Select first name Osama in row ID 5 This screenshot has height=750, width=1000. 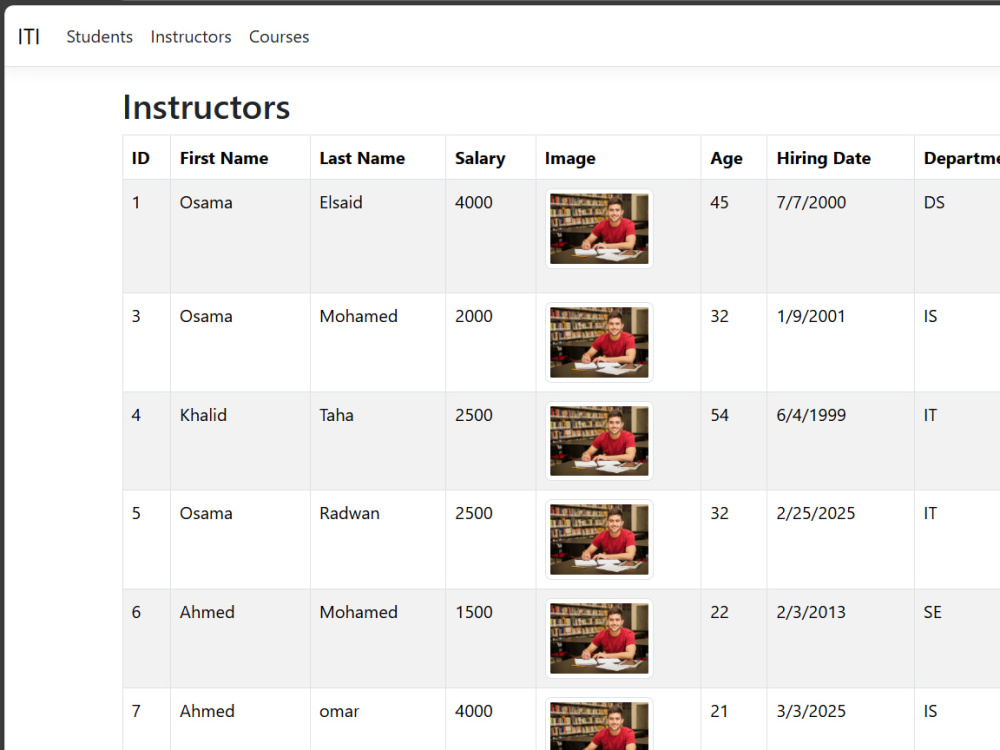206,513
